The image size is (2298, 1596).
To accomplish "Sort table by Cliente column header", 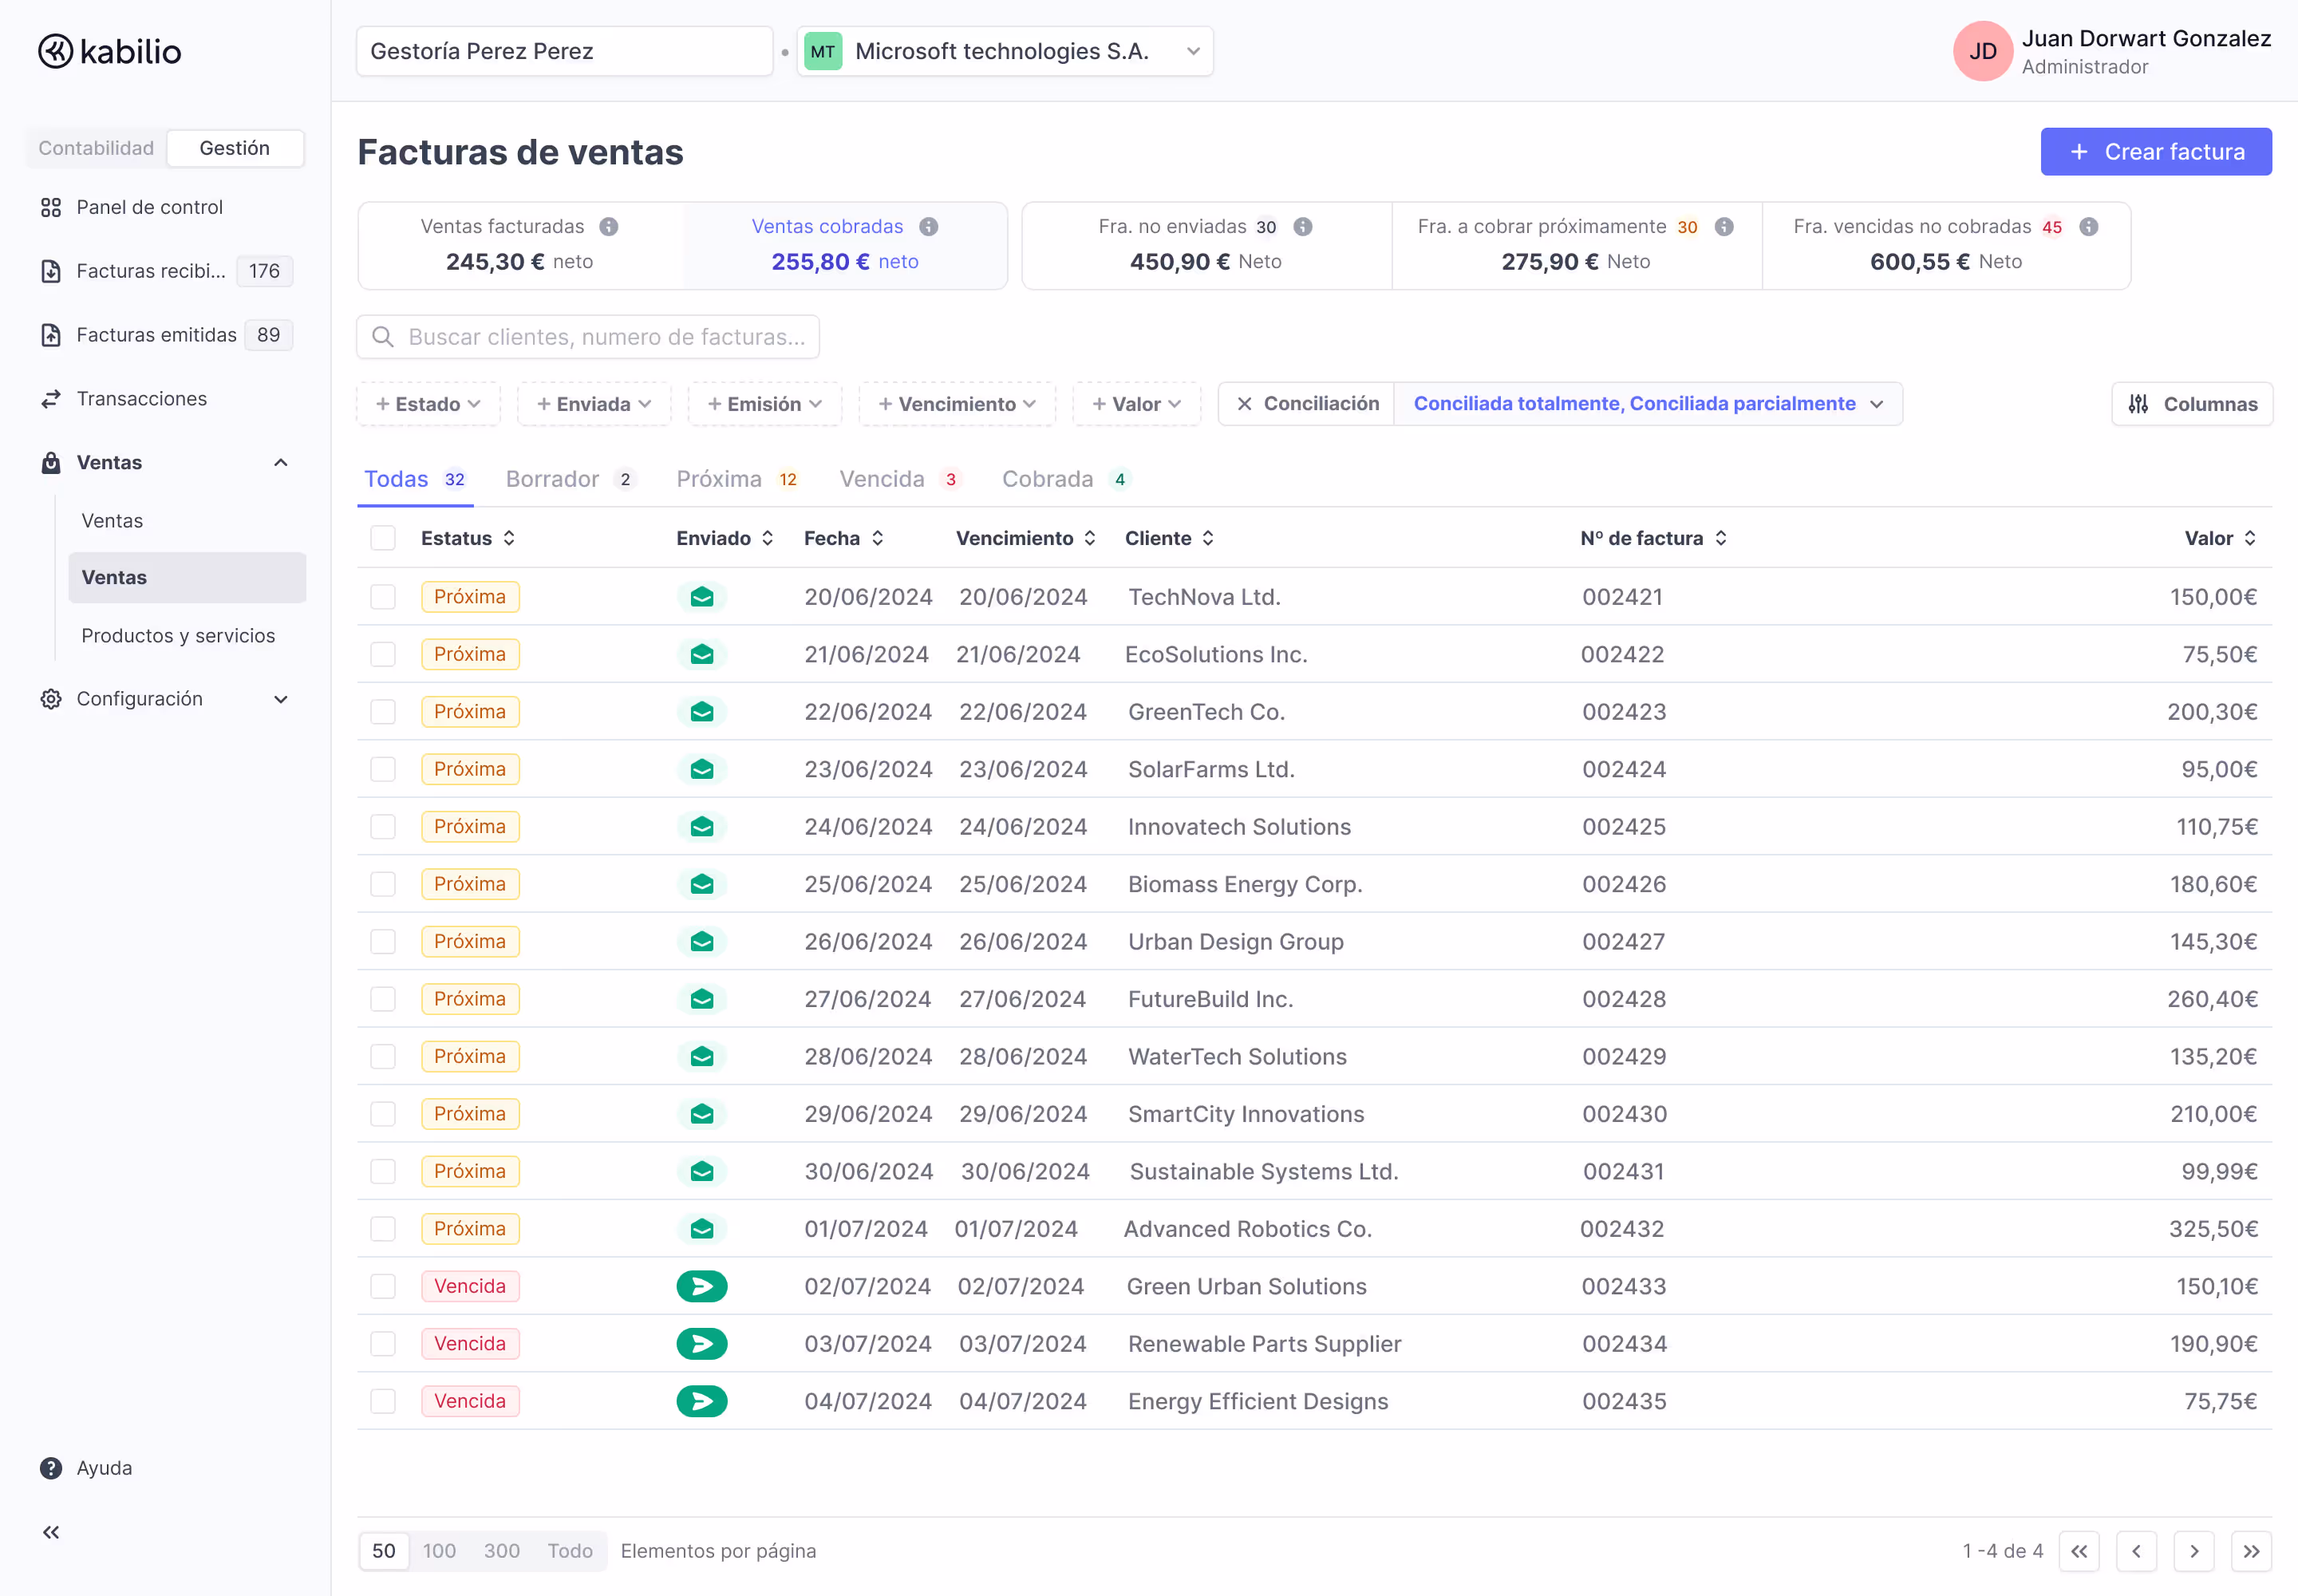I will coord(1170,538).
